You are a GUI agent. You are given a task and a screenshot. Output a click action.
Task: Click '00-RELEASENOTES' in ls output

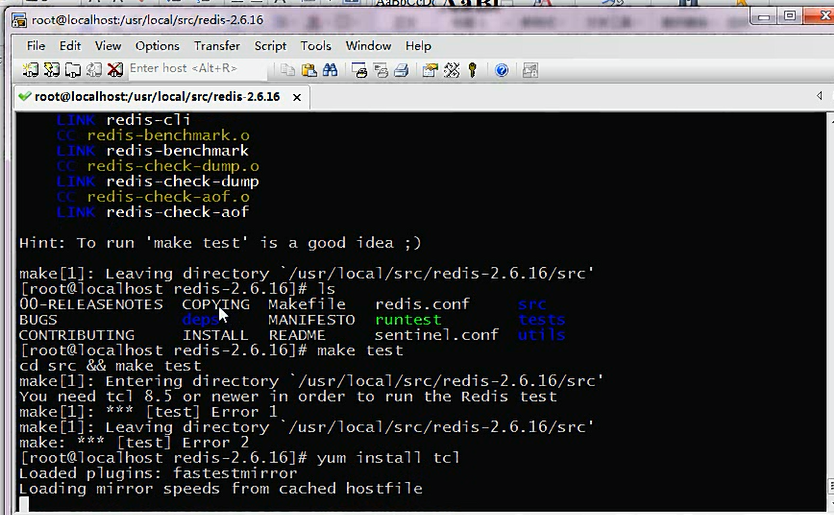coord(91,304)
